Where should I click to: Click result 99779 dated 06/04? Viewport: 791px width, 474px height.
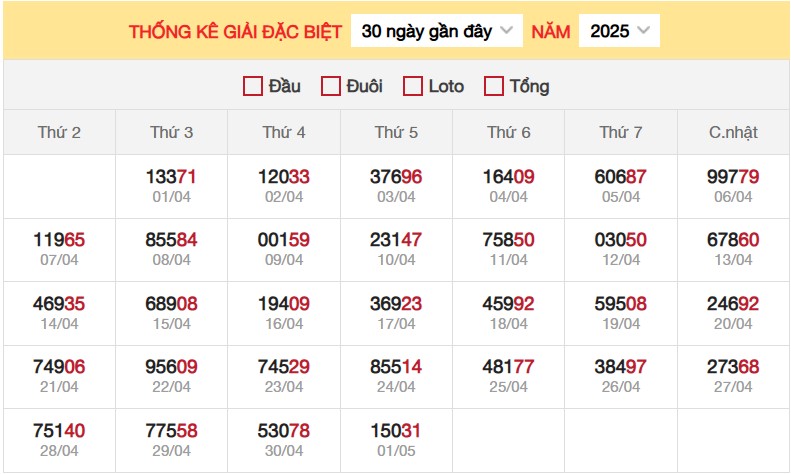(733, 177)
